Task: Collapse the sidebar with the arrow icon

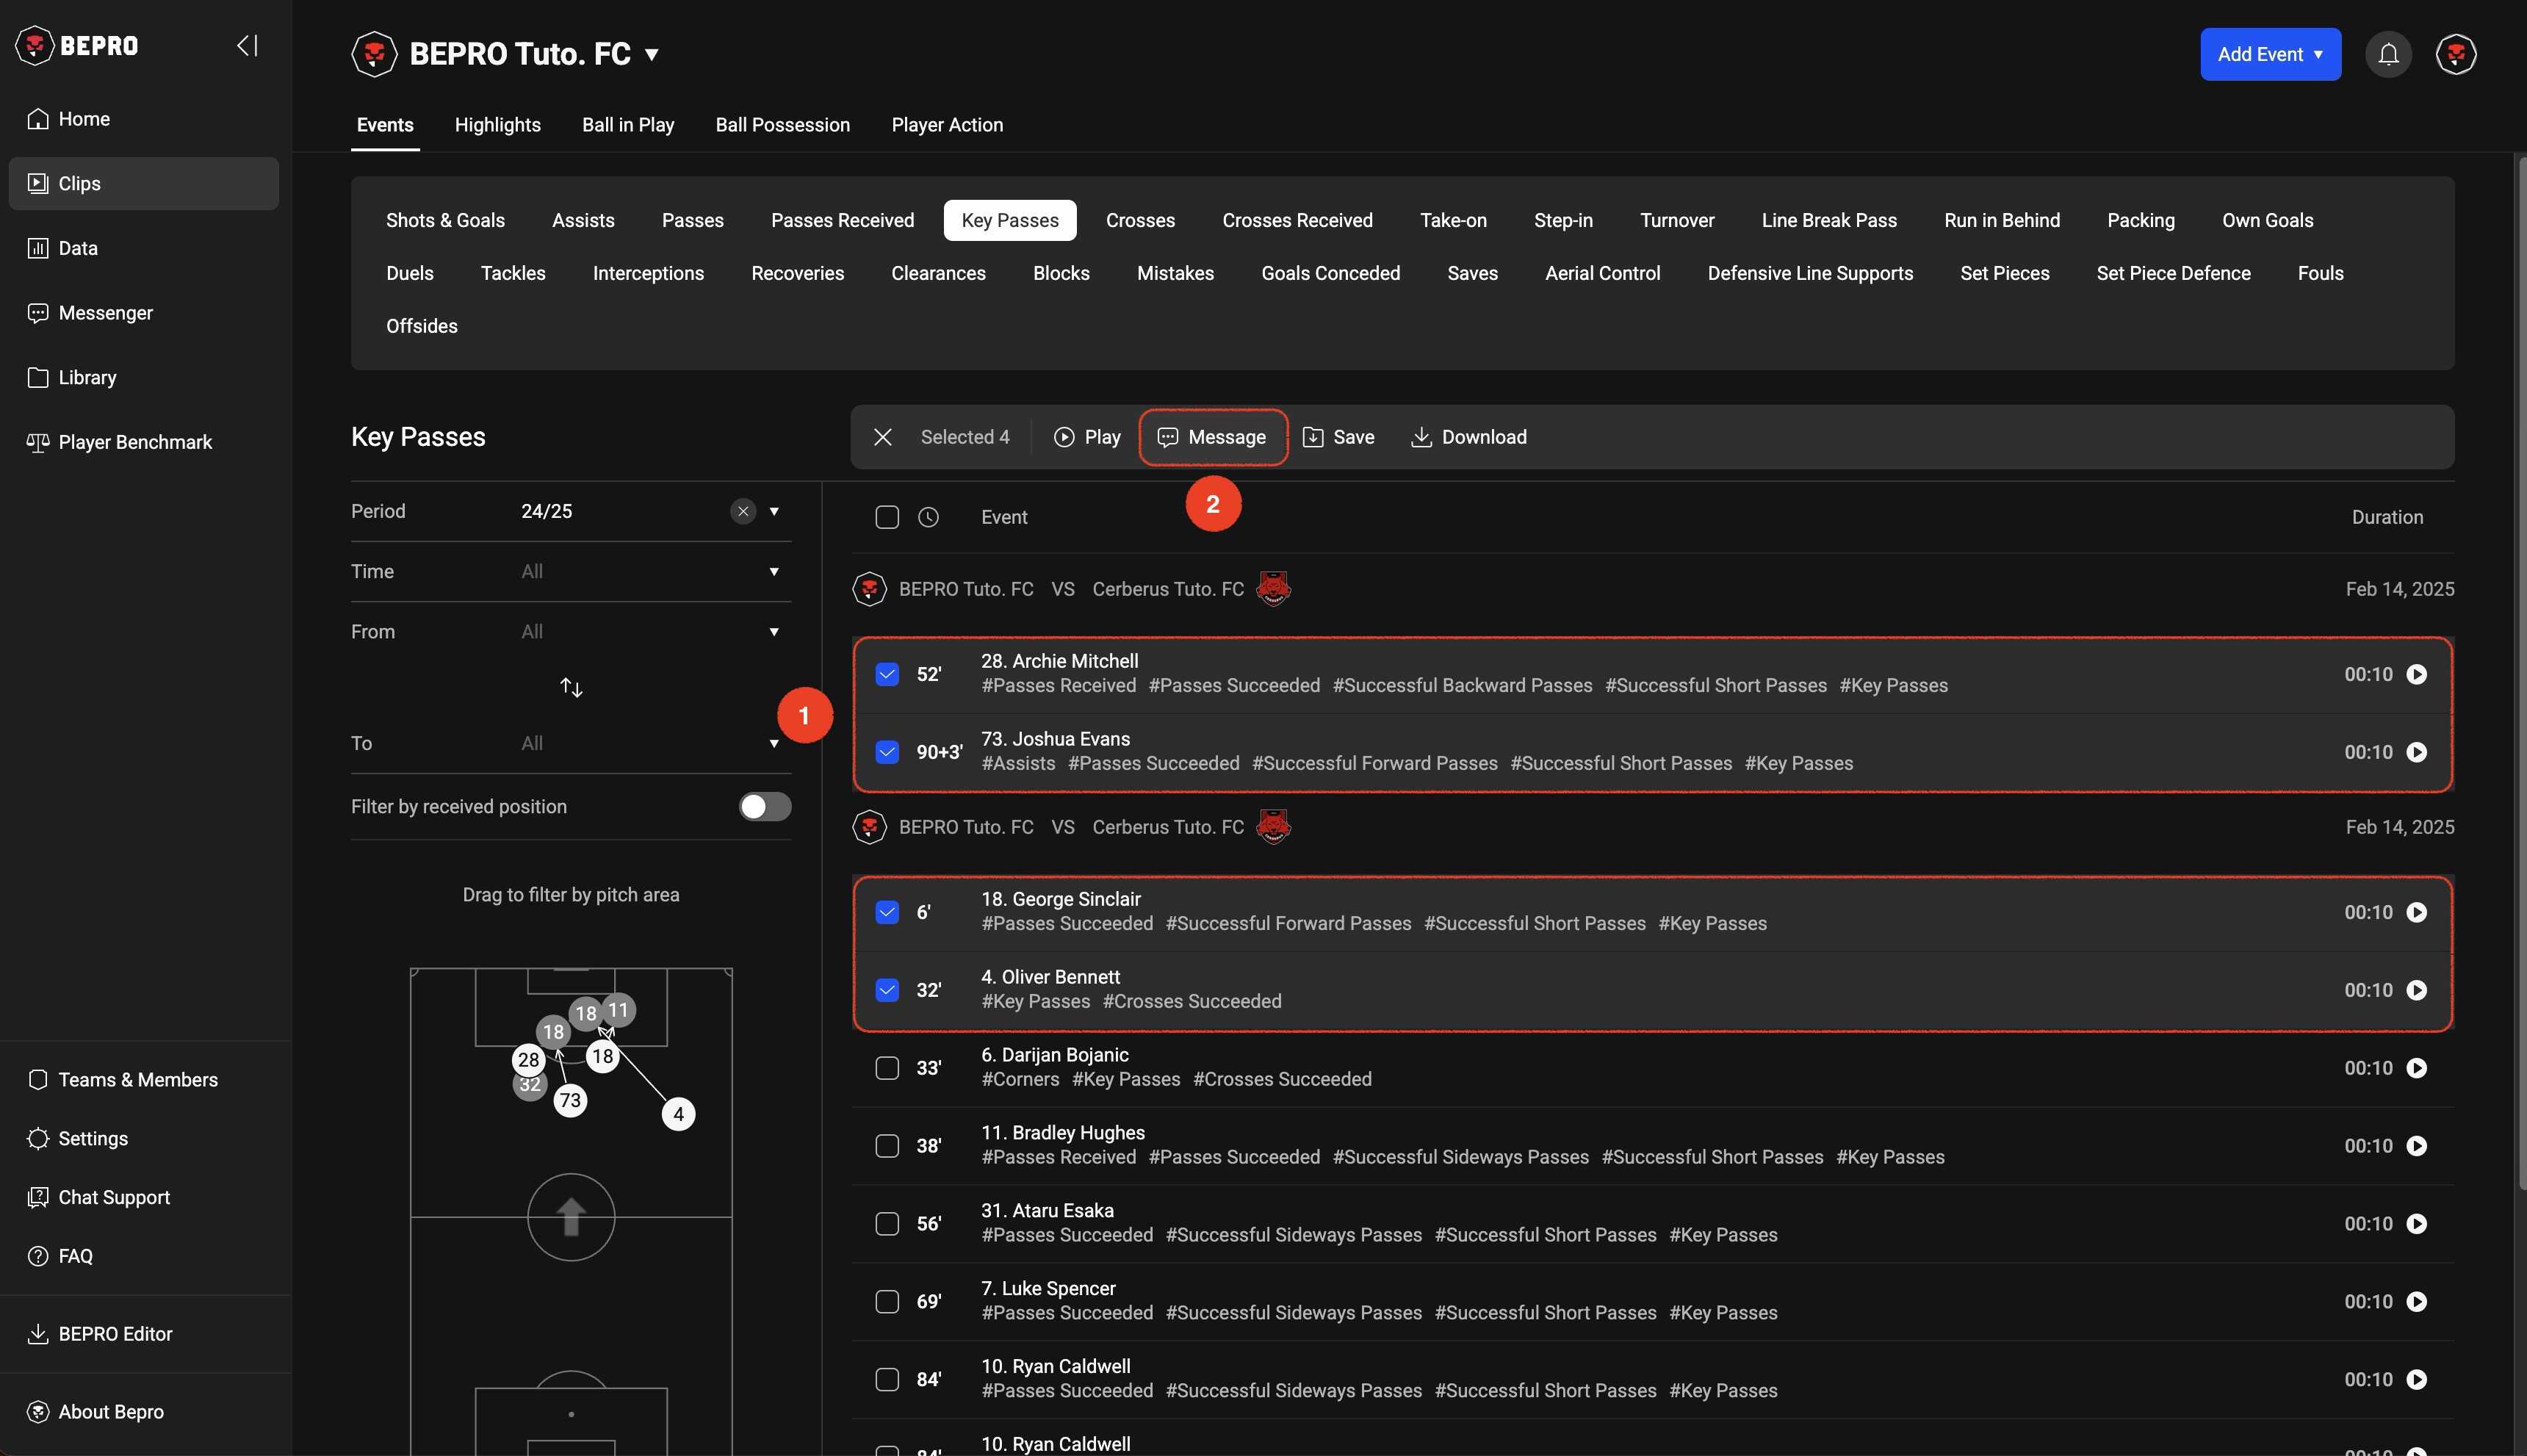Action: (247, 45)
